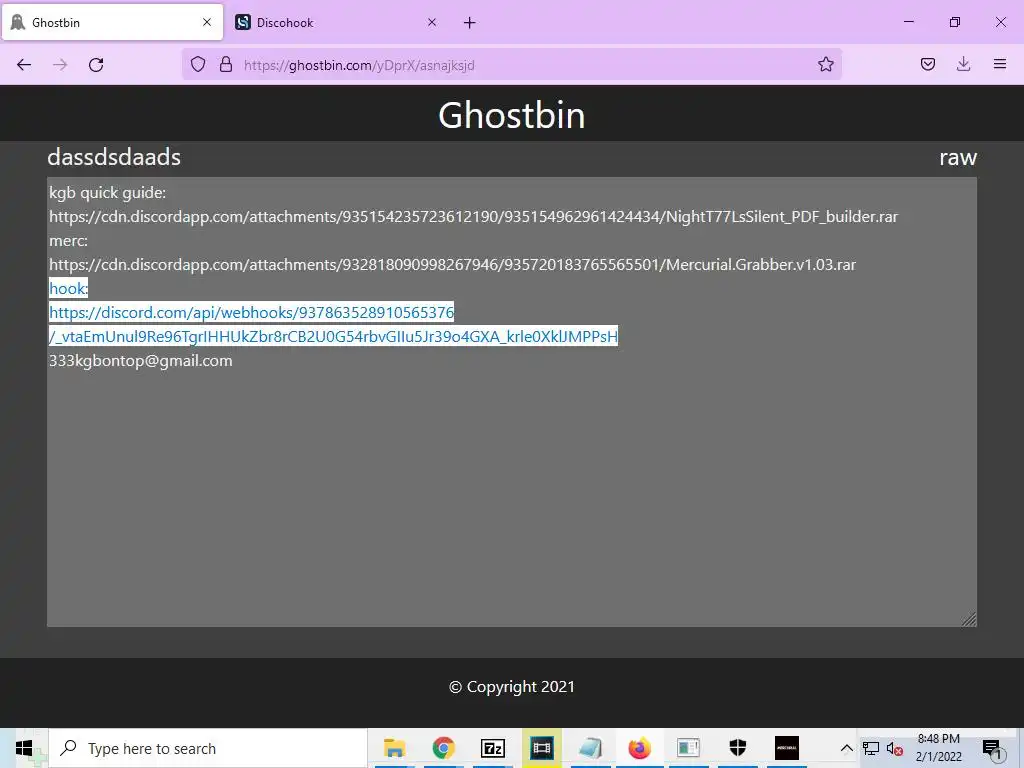Close the Discohook tab
The height and width of the screenshot is (768, 1024).
[x=432, y=22]
